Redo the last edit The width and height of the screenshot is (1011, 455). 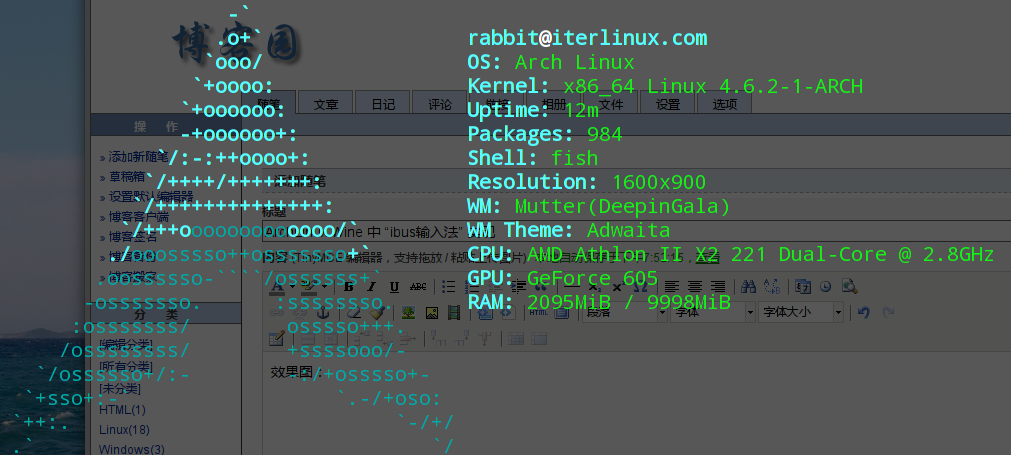(x=888, y=313)
